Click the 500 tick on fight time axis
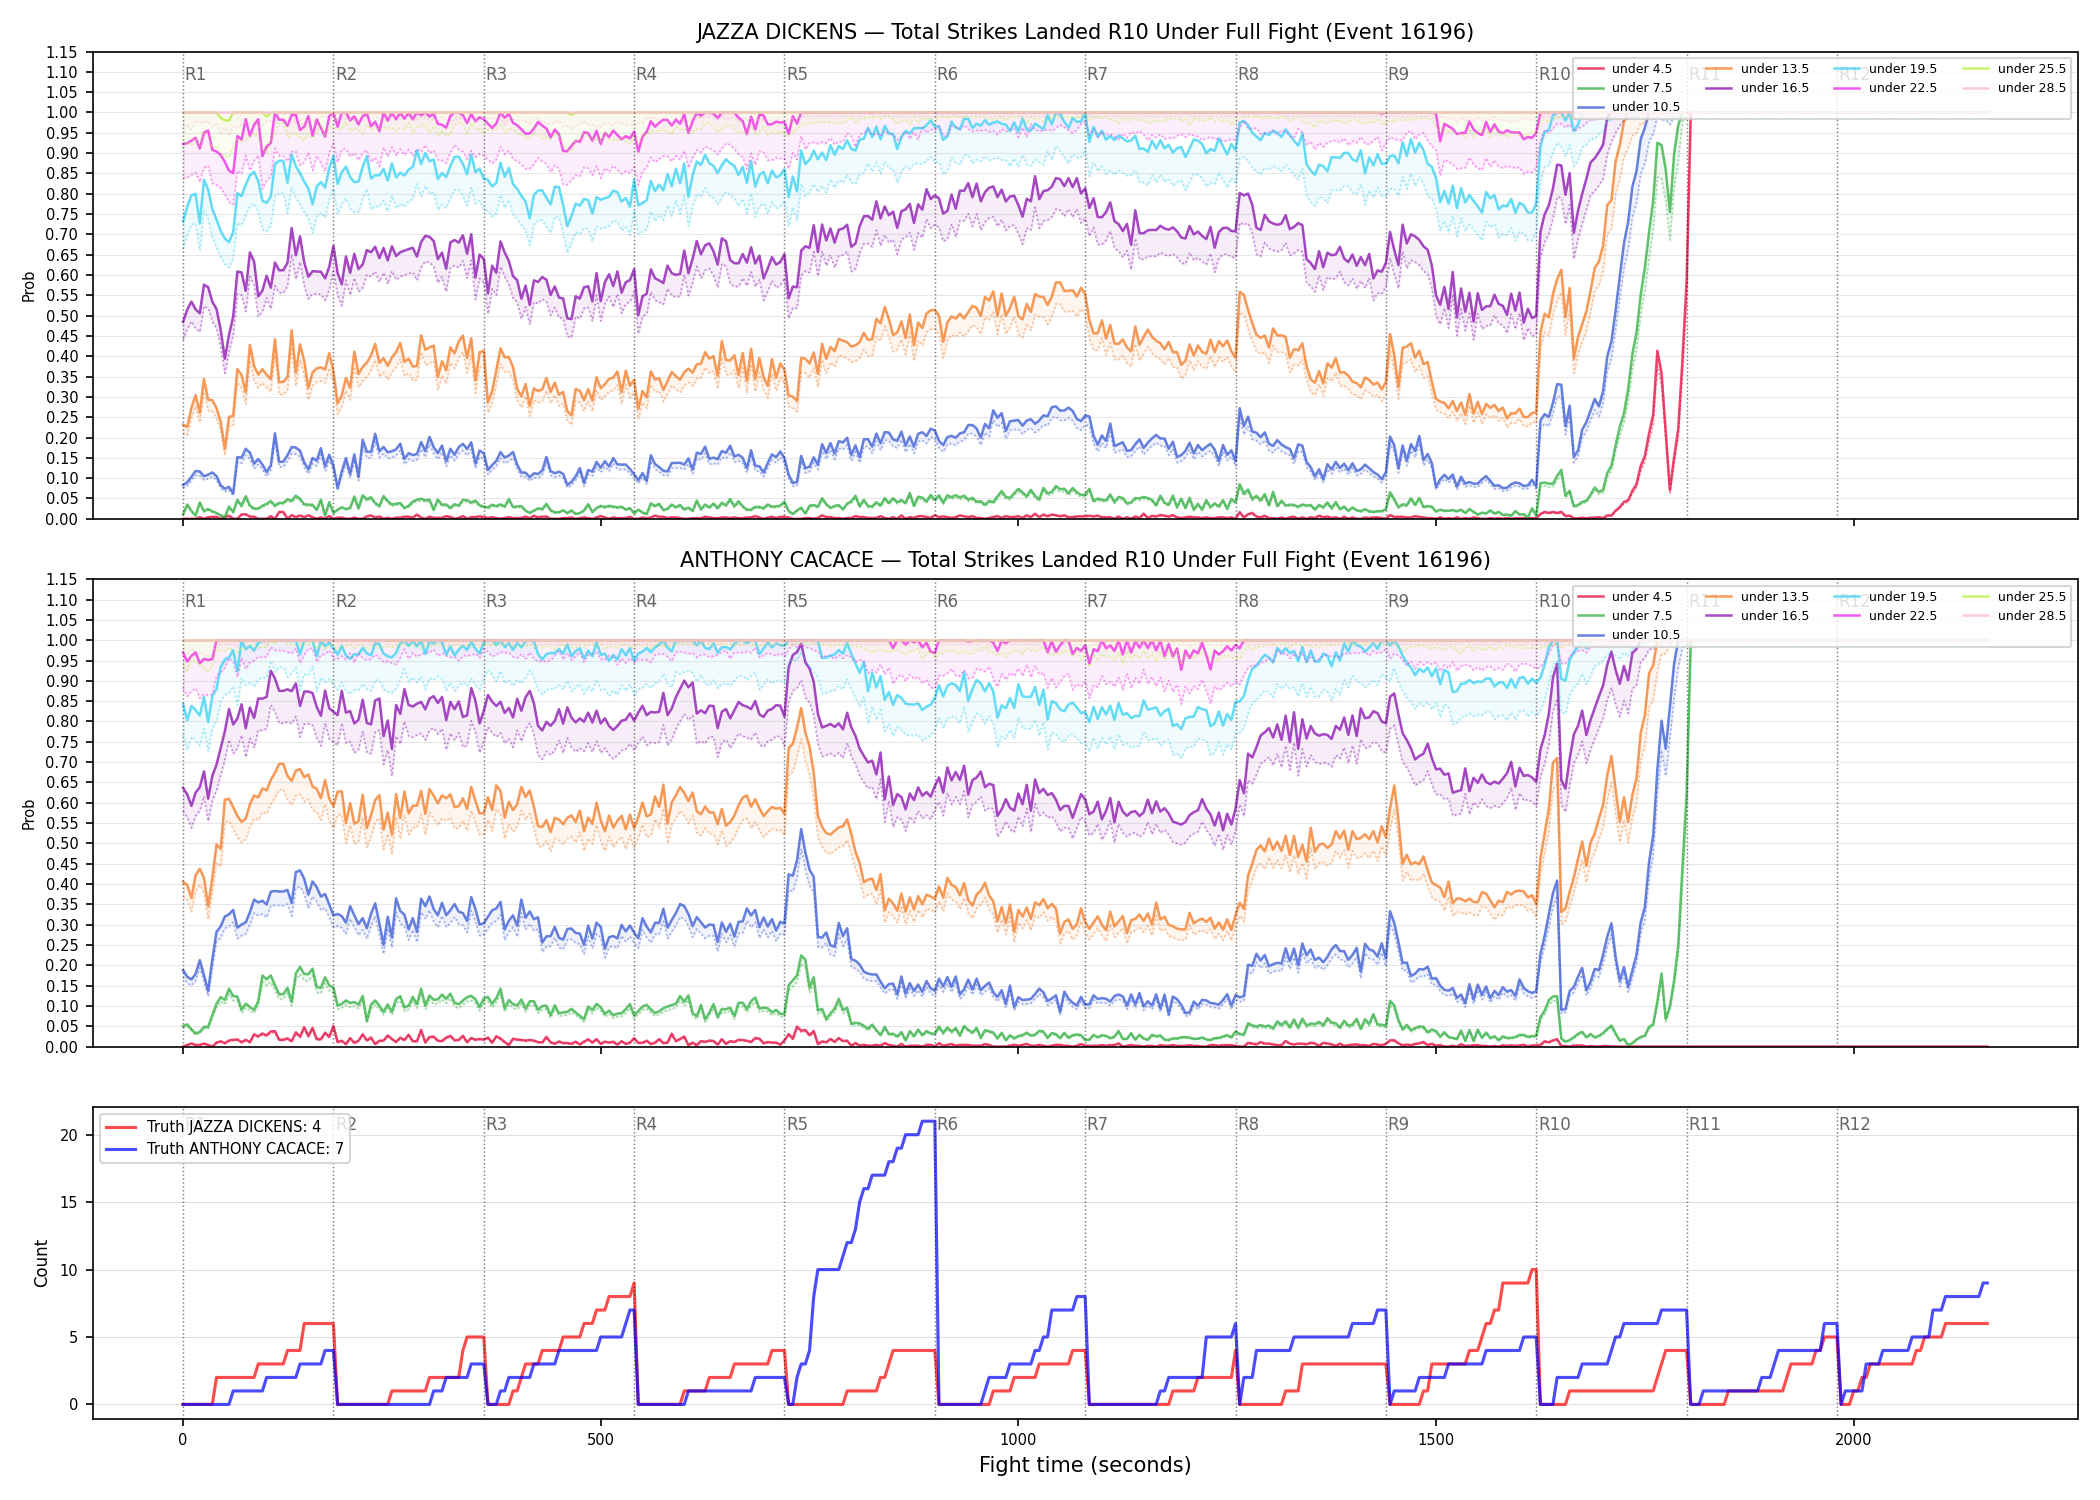2100x1500 pixels. [600, 1440]
